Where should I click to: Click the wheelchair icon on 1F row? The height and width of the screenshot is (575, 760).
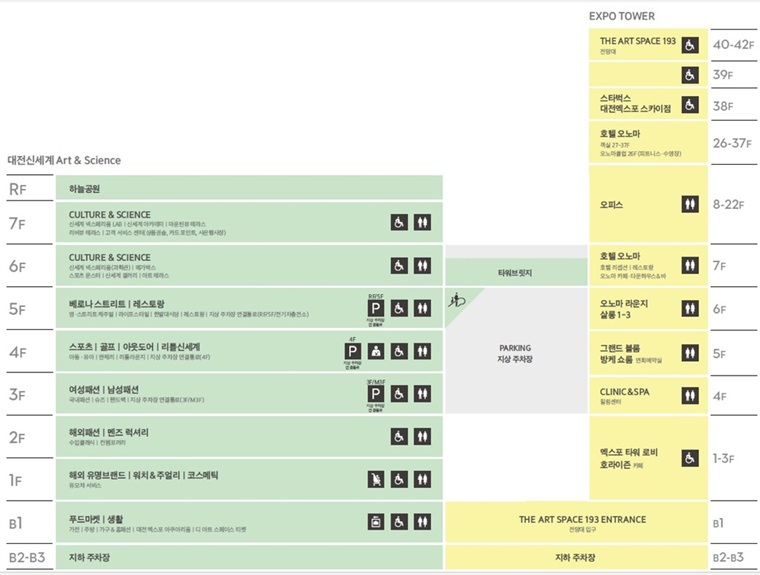click(x=399, y=479)
